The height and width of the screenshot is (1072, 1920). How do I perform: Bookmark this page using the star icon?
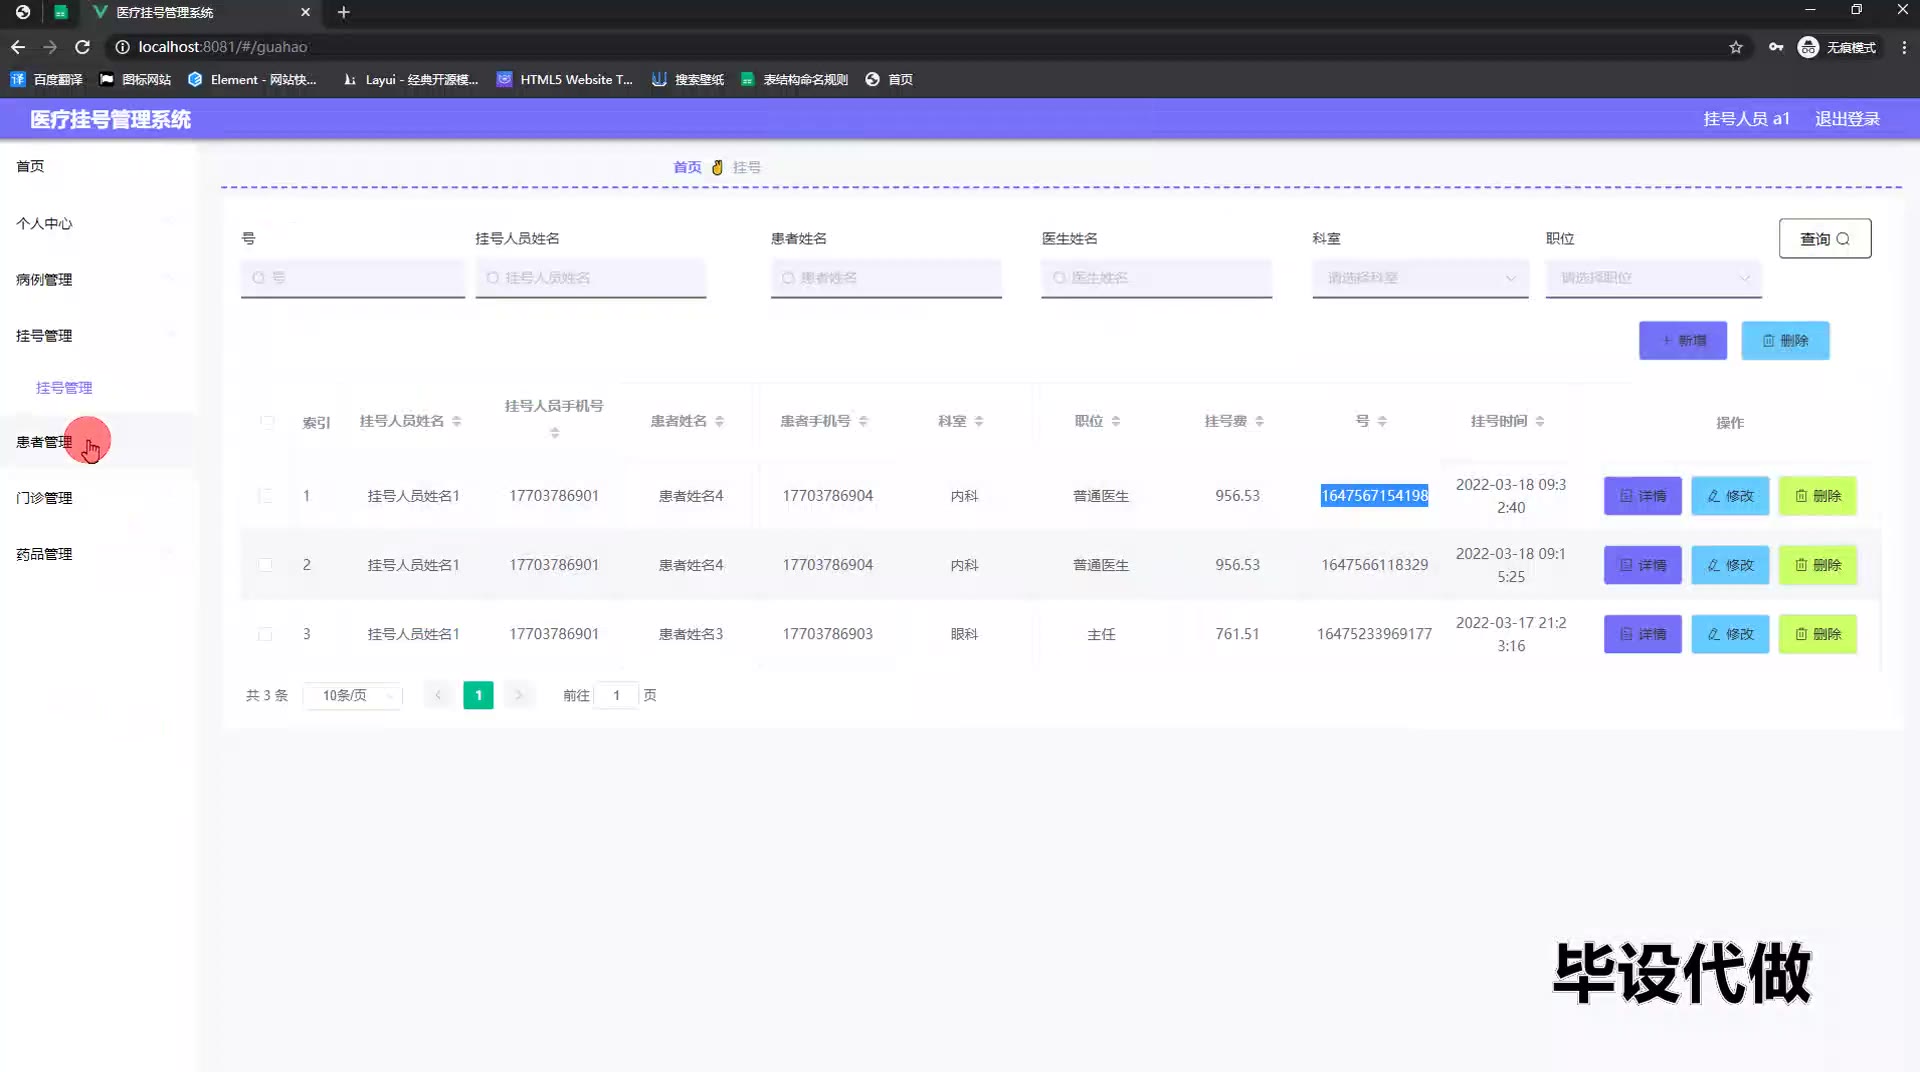pos(1736,47)
